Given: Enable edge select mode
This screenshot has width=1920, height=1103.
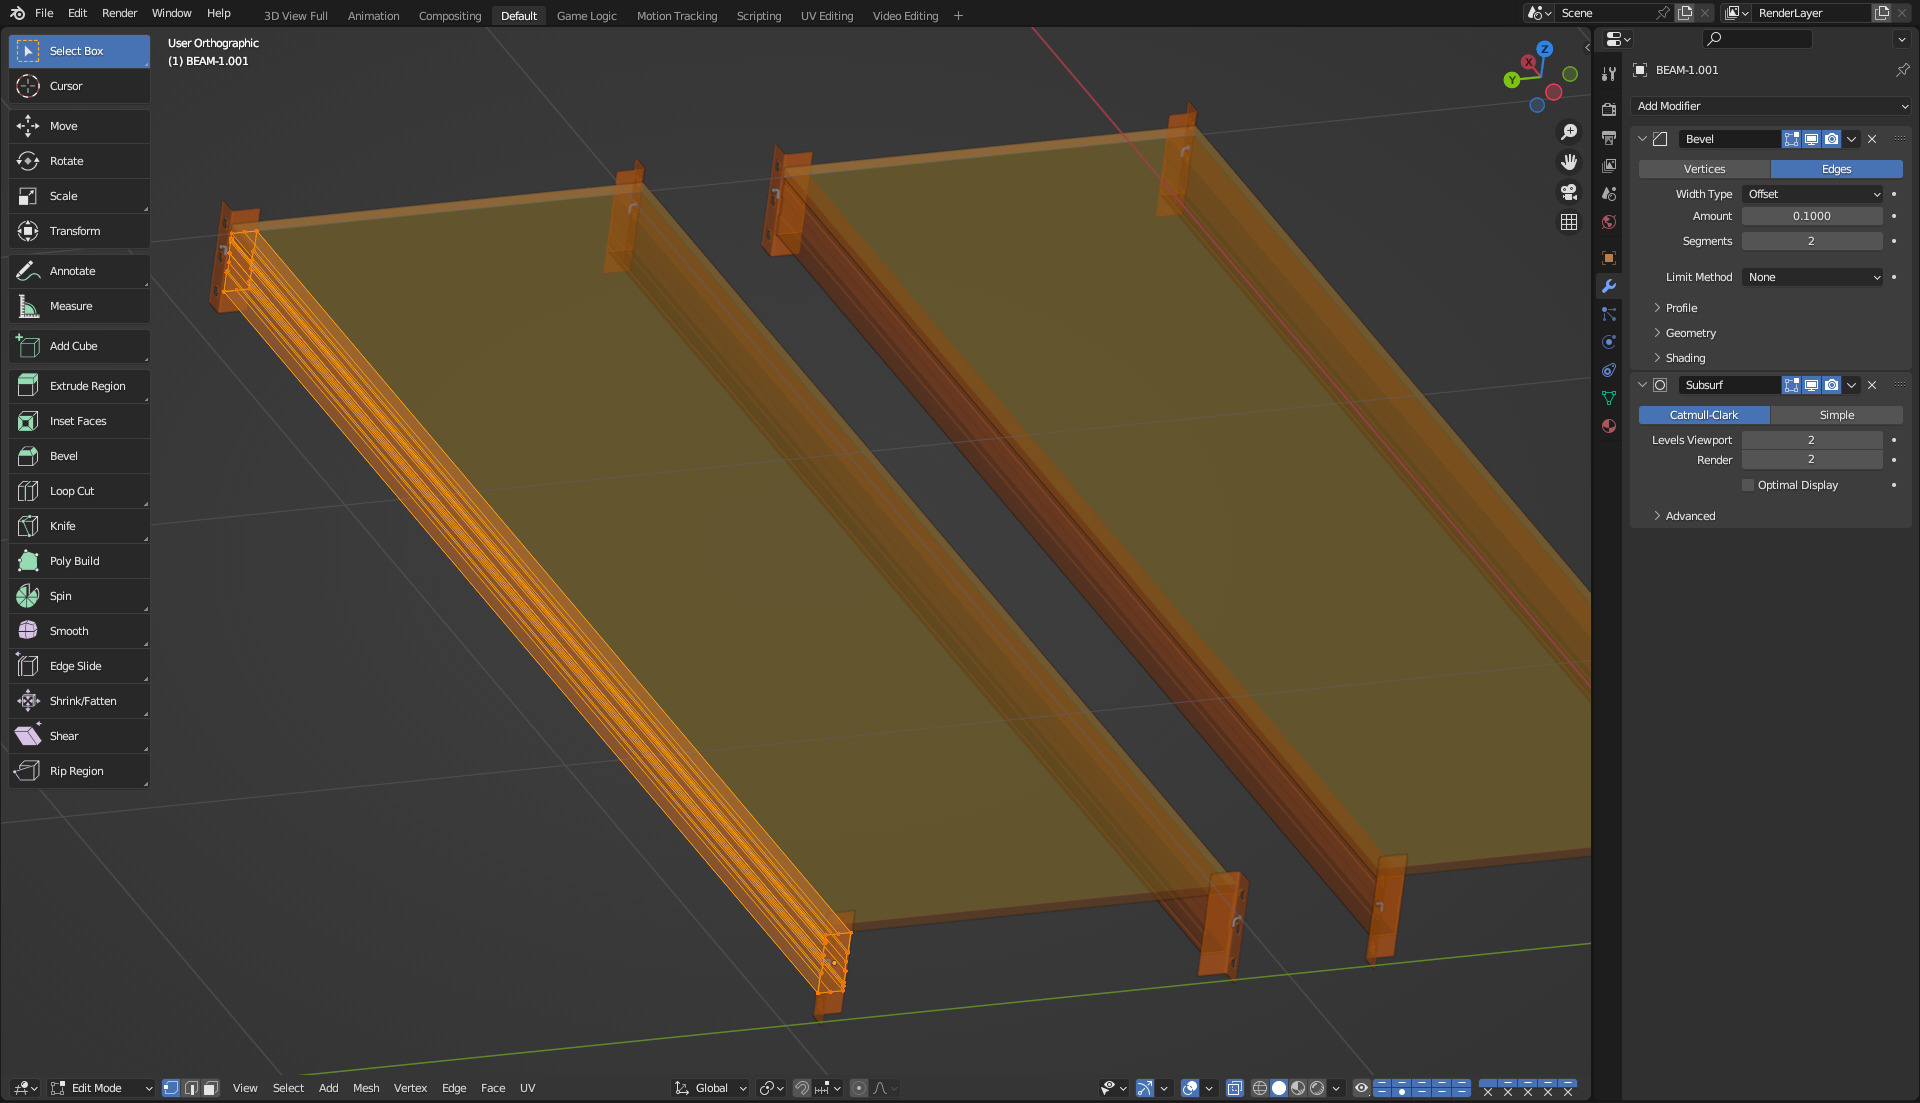Looking at the screenshot, I should (x=191, y=1088).
